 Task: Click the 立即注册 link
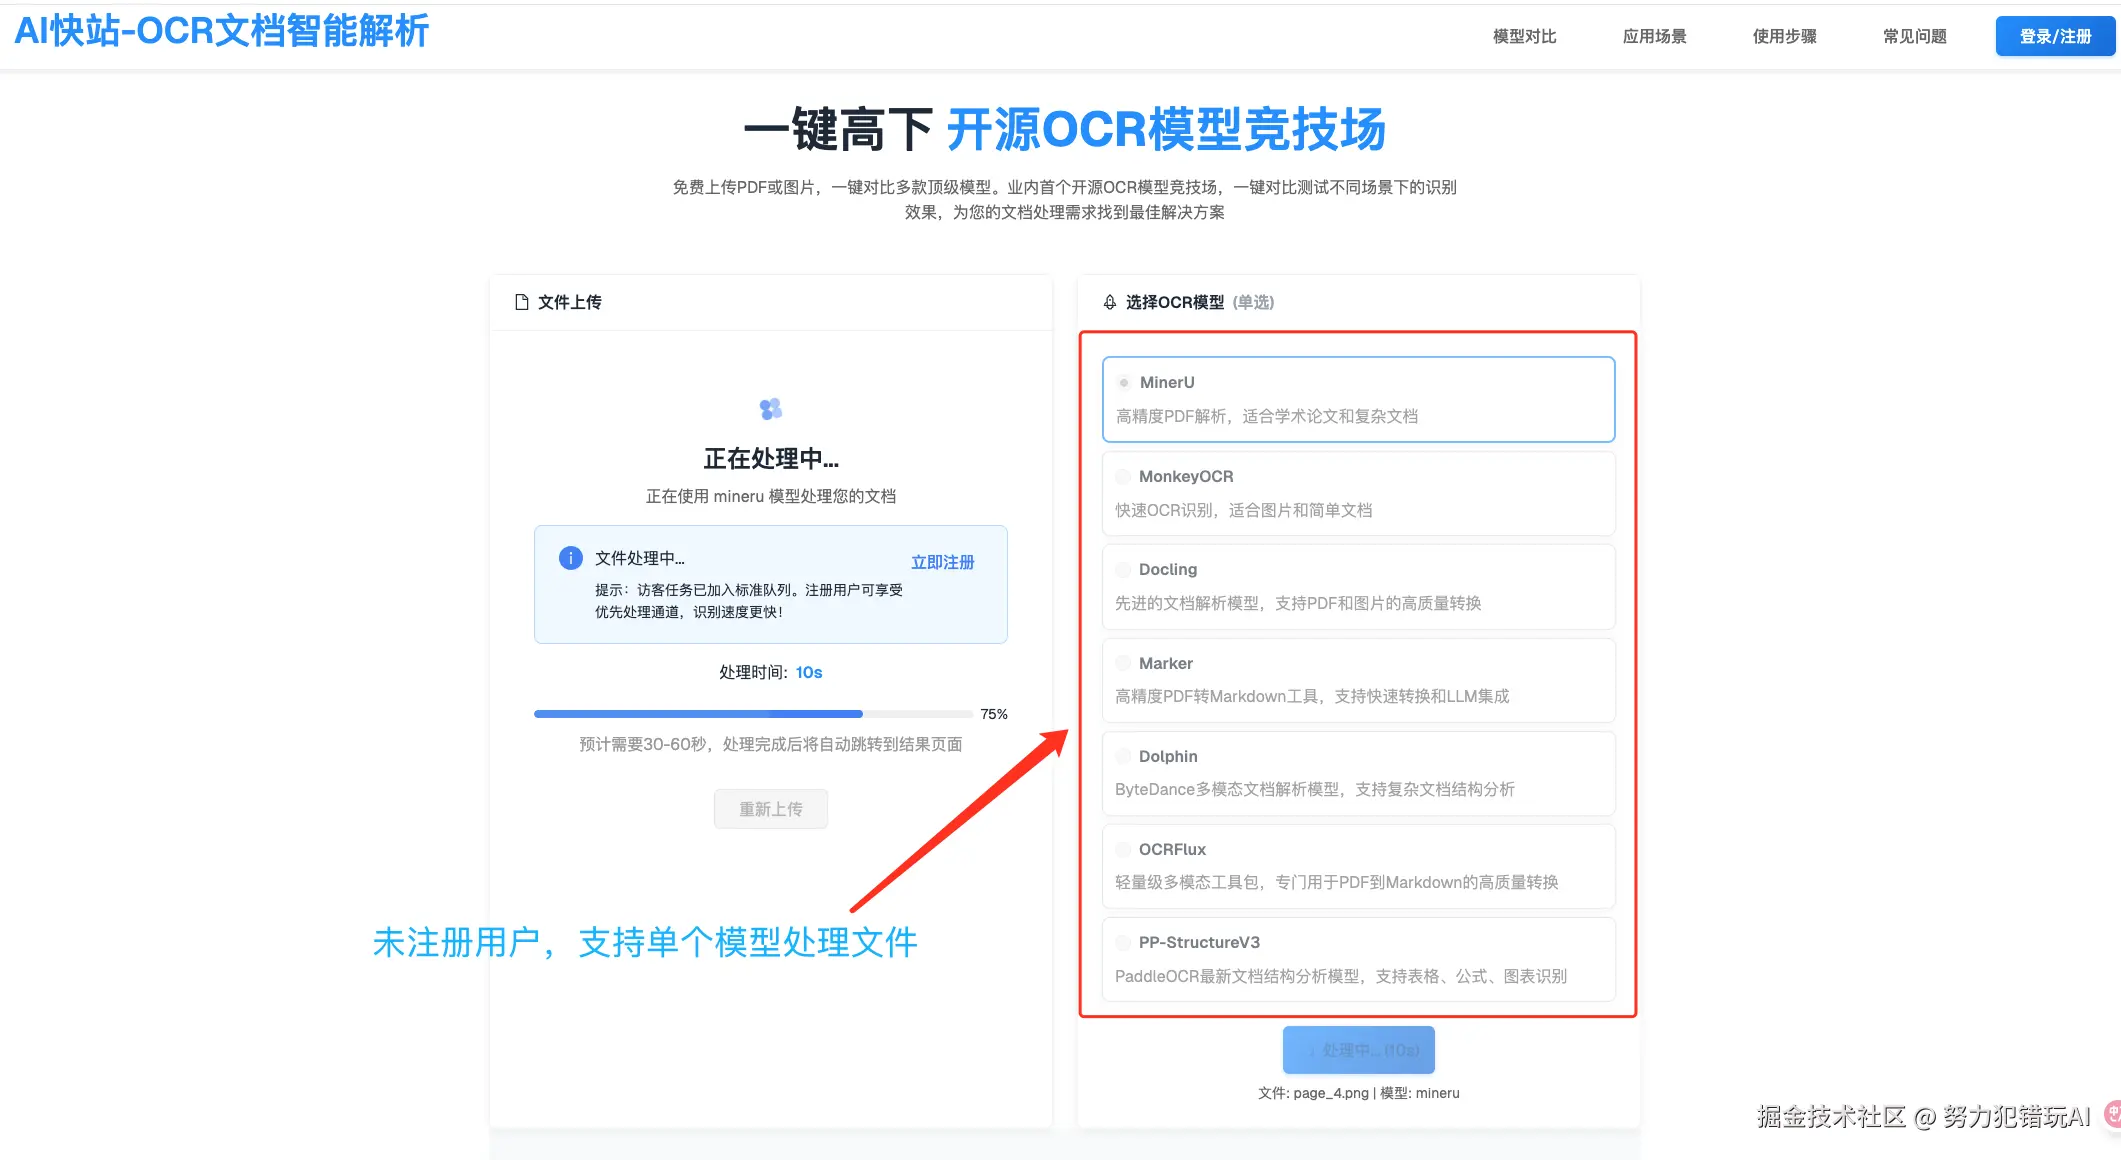941,561
